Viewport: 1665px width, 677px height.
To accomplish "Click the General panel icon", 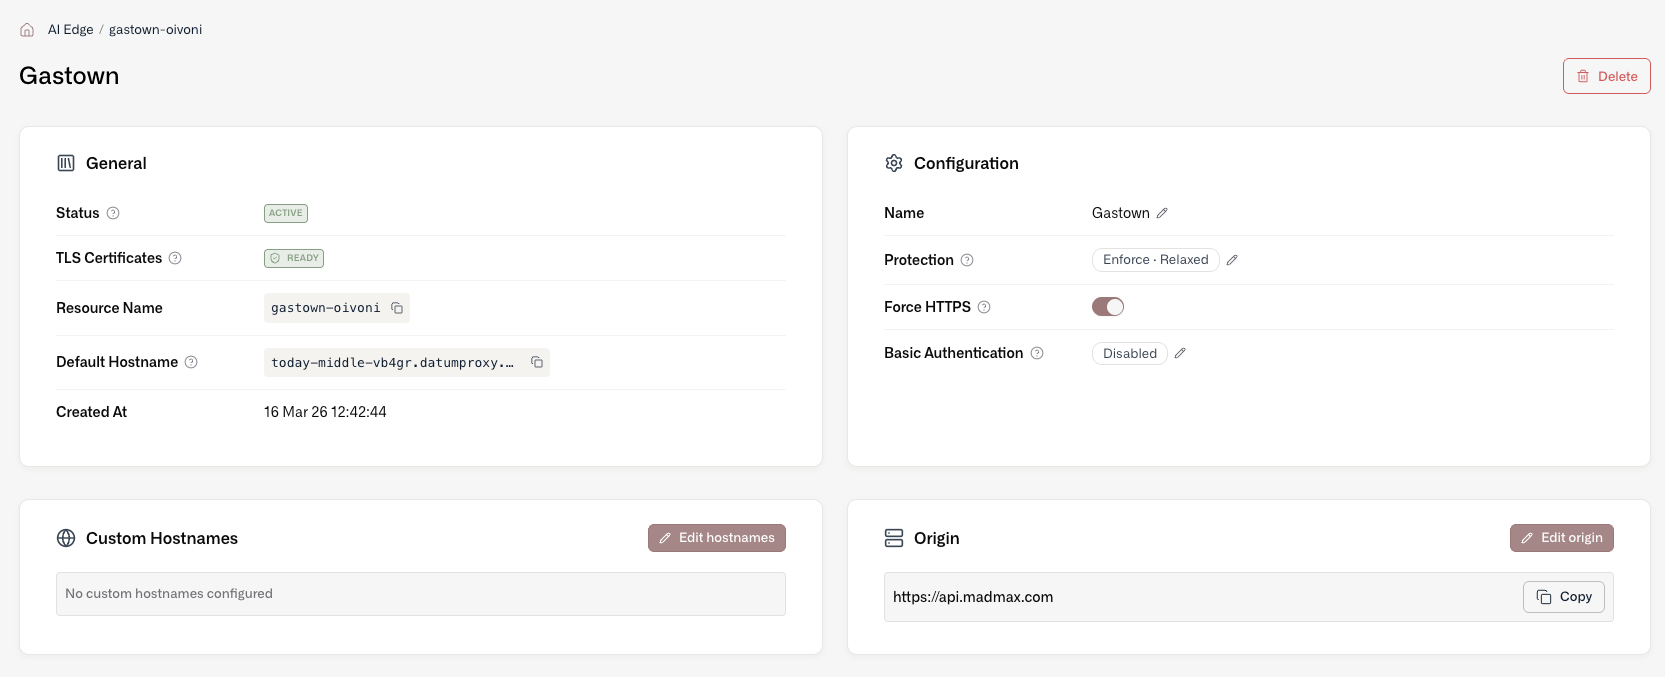I will point(66,163).
